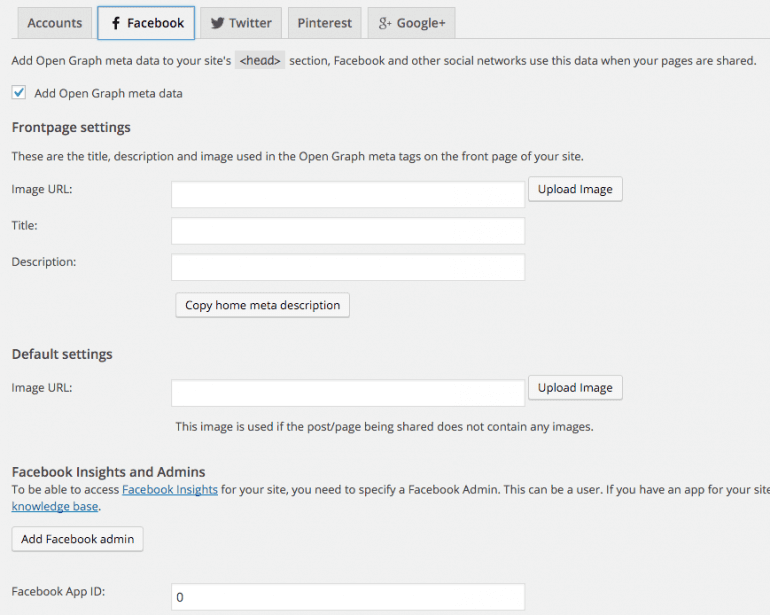Screen dimensions: 770x615
Task: Focus the Frontpage Image URL field
Action: (x=348, y=195)
